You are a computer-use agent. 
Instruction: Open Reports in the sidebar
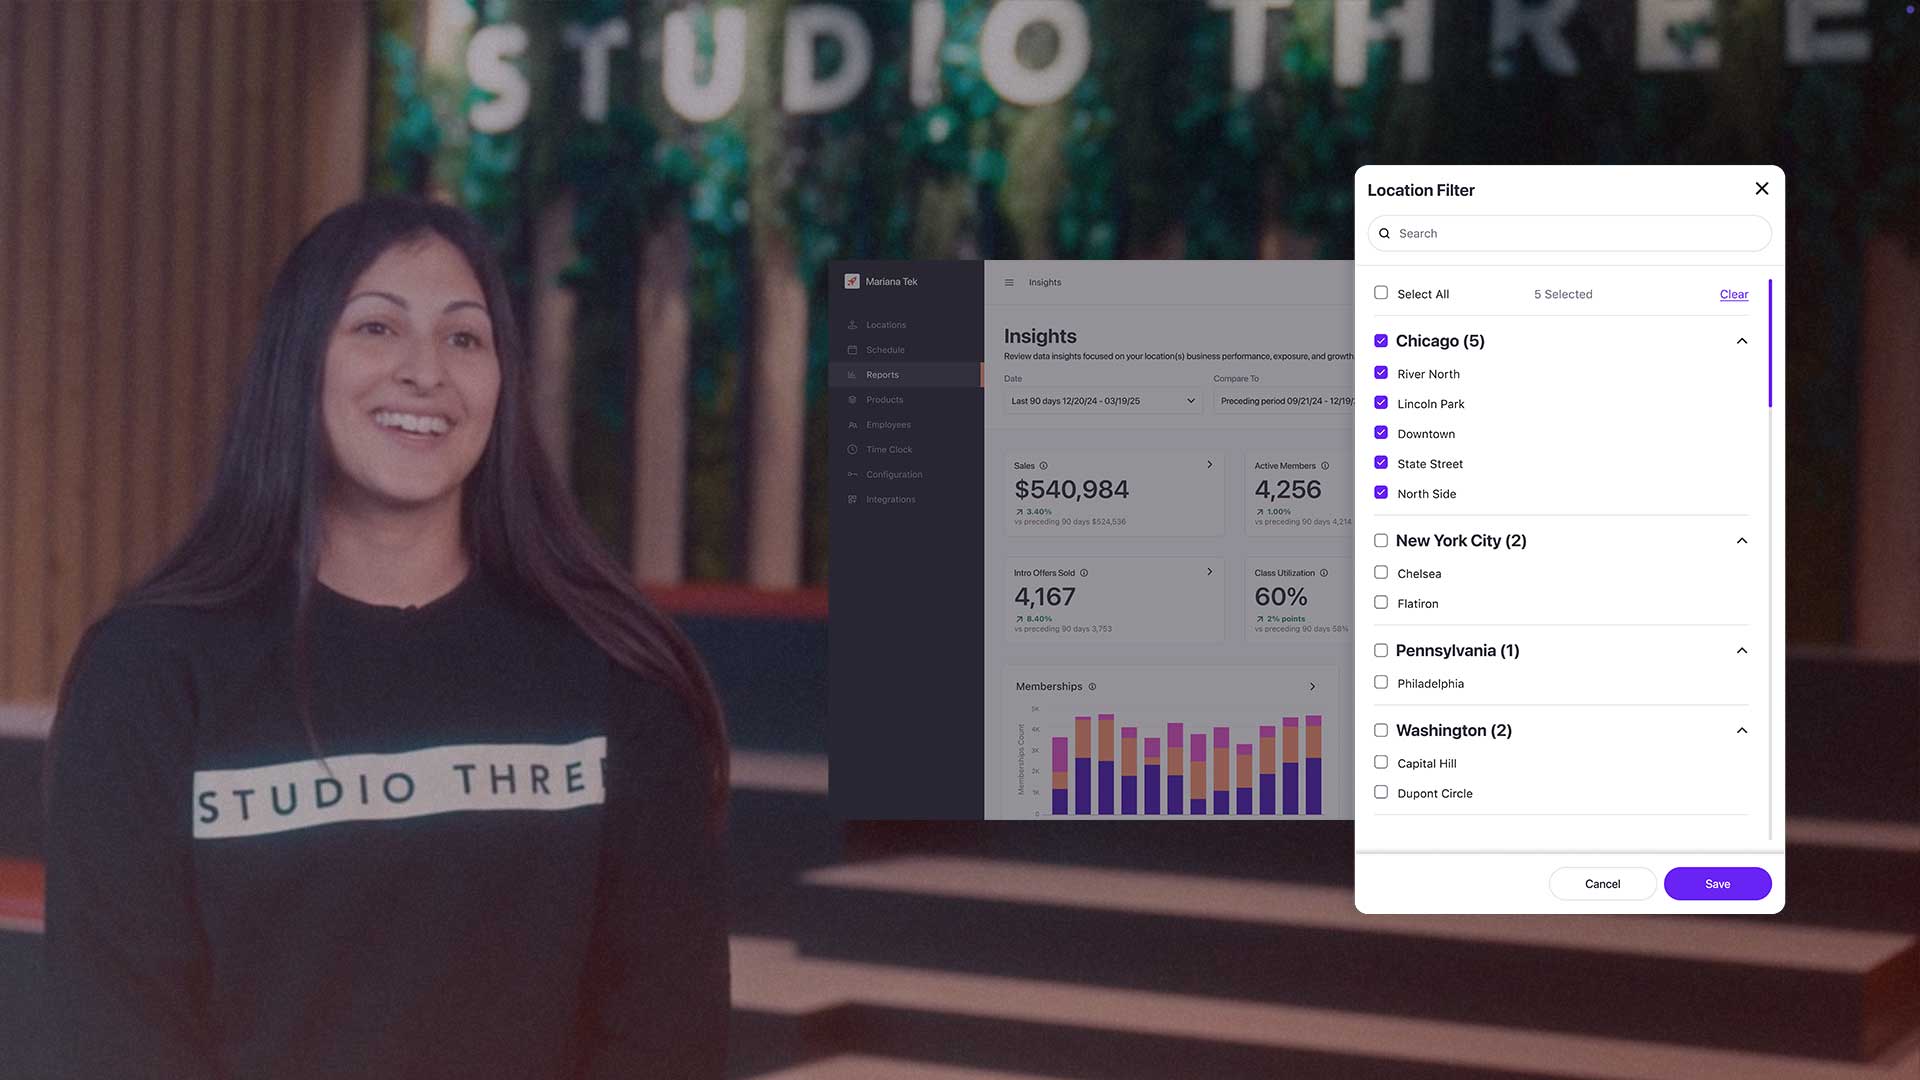click(882, 375)
